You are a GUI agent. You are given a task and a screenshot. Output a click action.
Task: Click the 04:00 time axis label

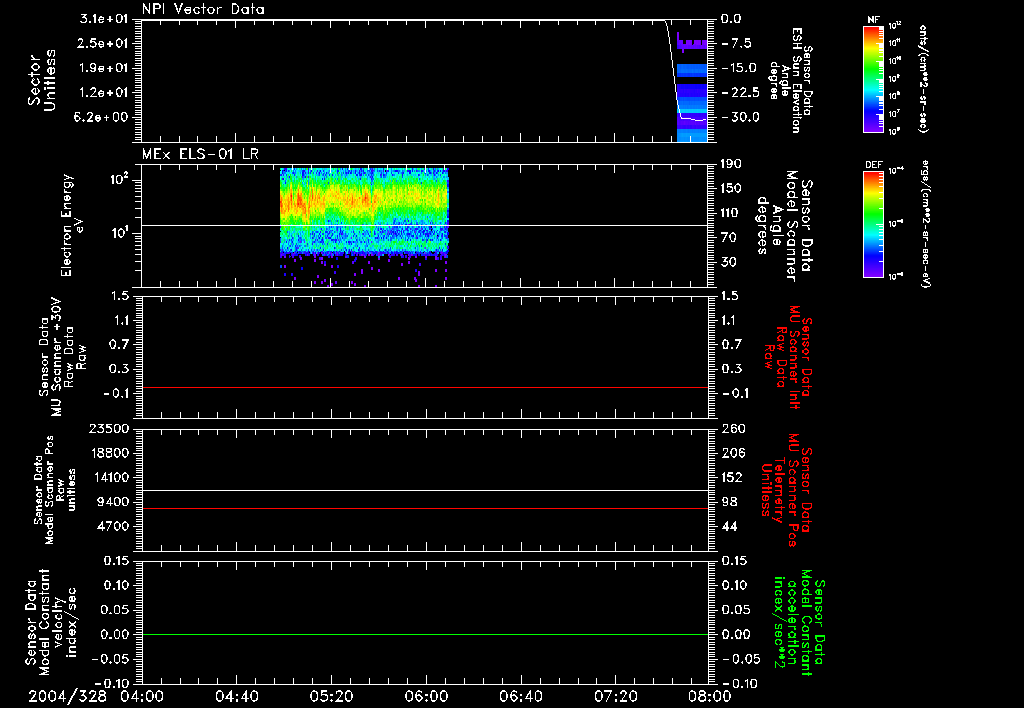coord(141,696)
